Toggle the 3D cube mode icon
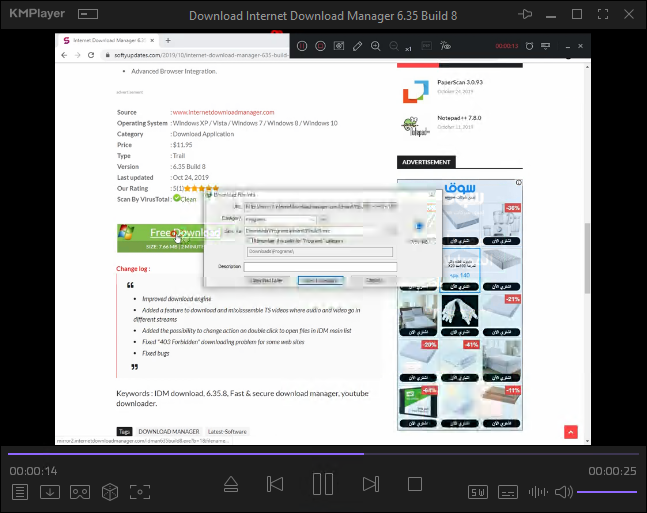 pyautogui.click(x=110, y=492)
